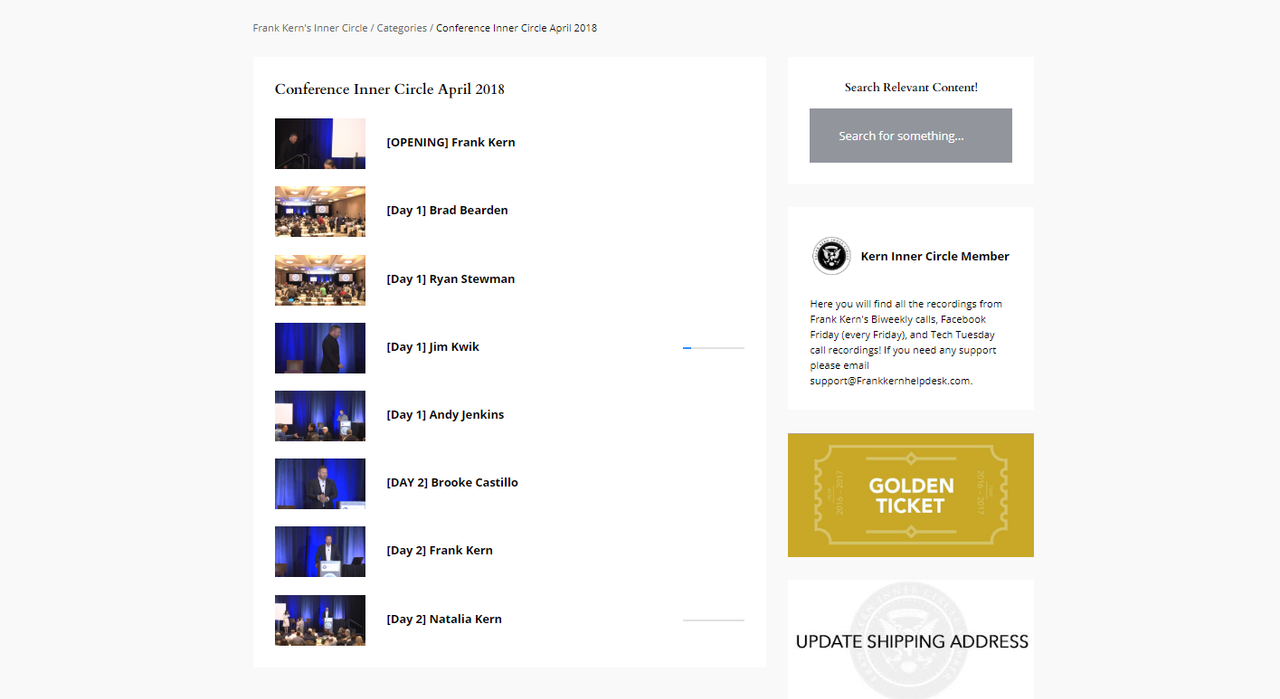Select the Conference Inner Circle April 2018 breadcrumb
This screenshot has height=699, width=1280.
click(516, 28)
